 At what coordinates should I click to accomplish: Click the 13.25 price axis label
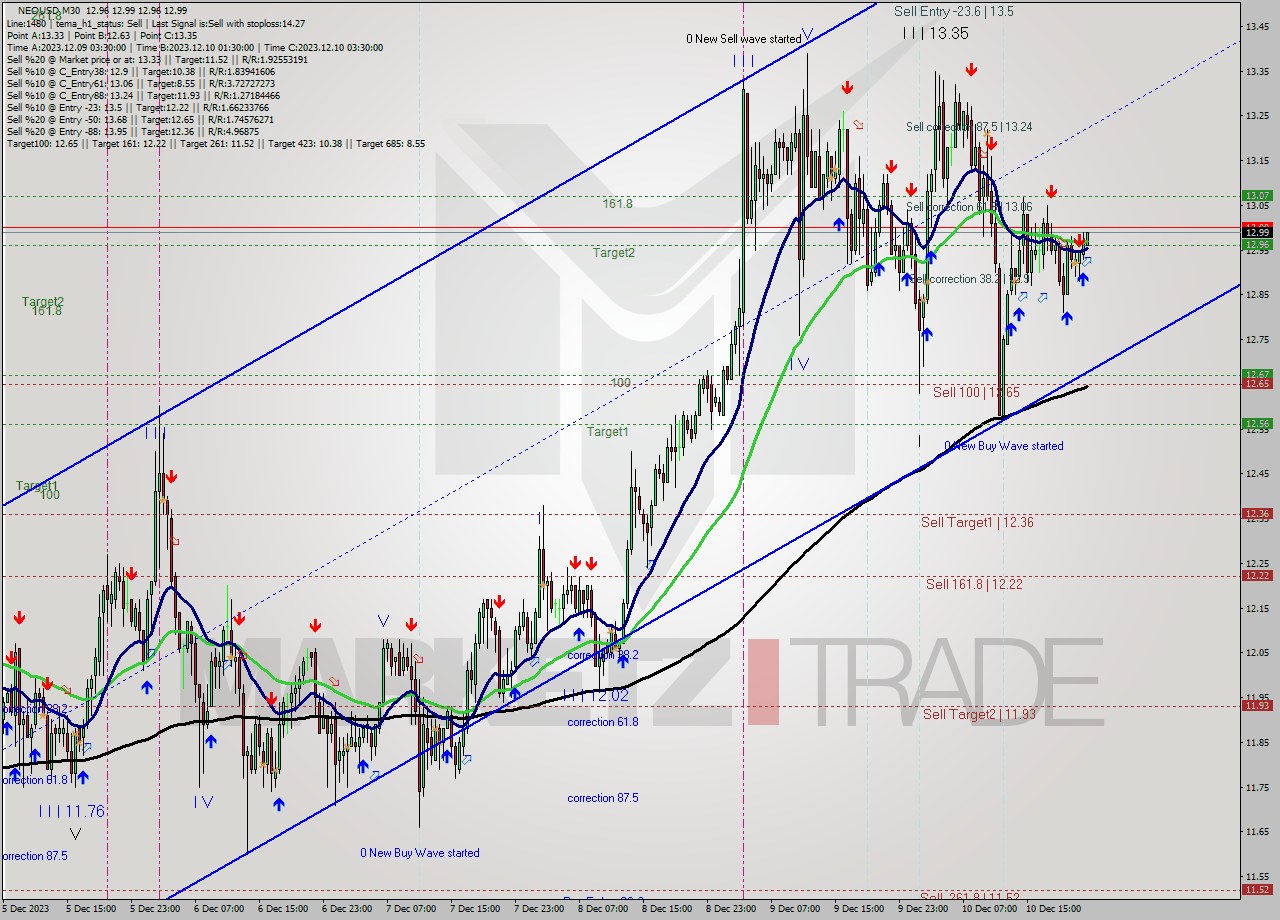pos(1257,116)
